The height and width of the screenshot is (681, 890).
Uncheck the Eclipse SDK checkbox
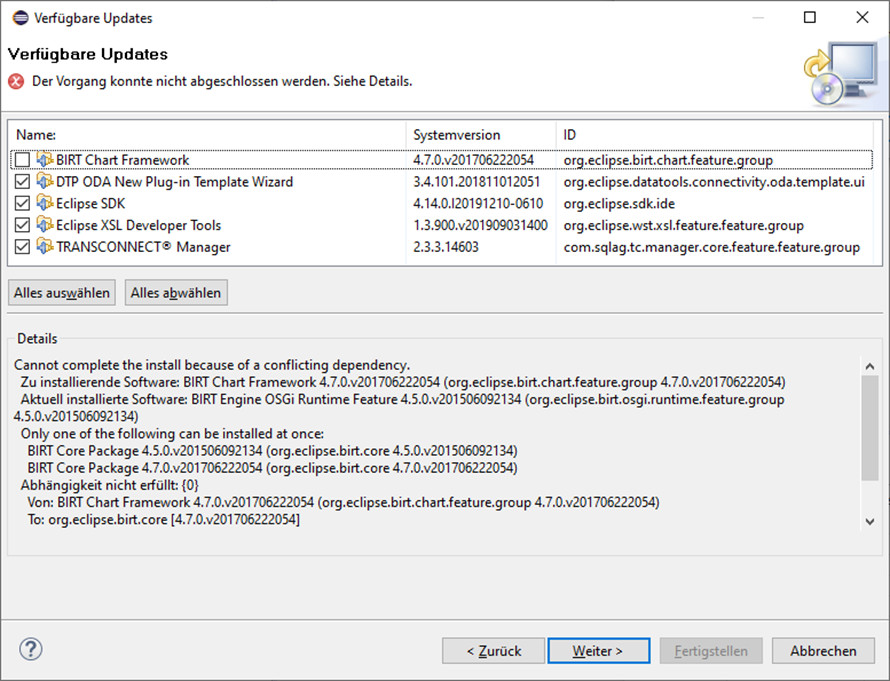pyautogui.click(x=22, y=203)
